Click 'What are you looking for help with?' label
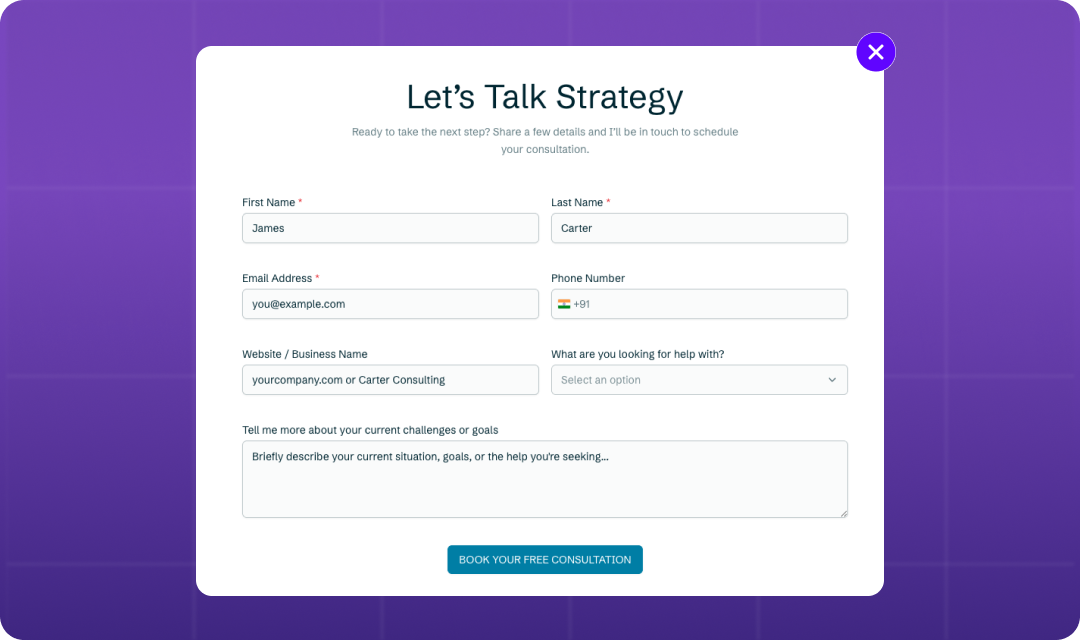Screen dimensions: 1080x640 (637, 354)
